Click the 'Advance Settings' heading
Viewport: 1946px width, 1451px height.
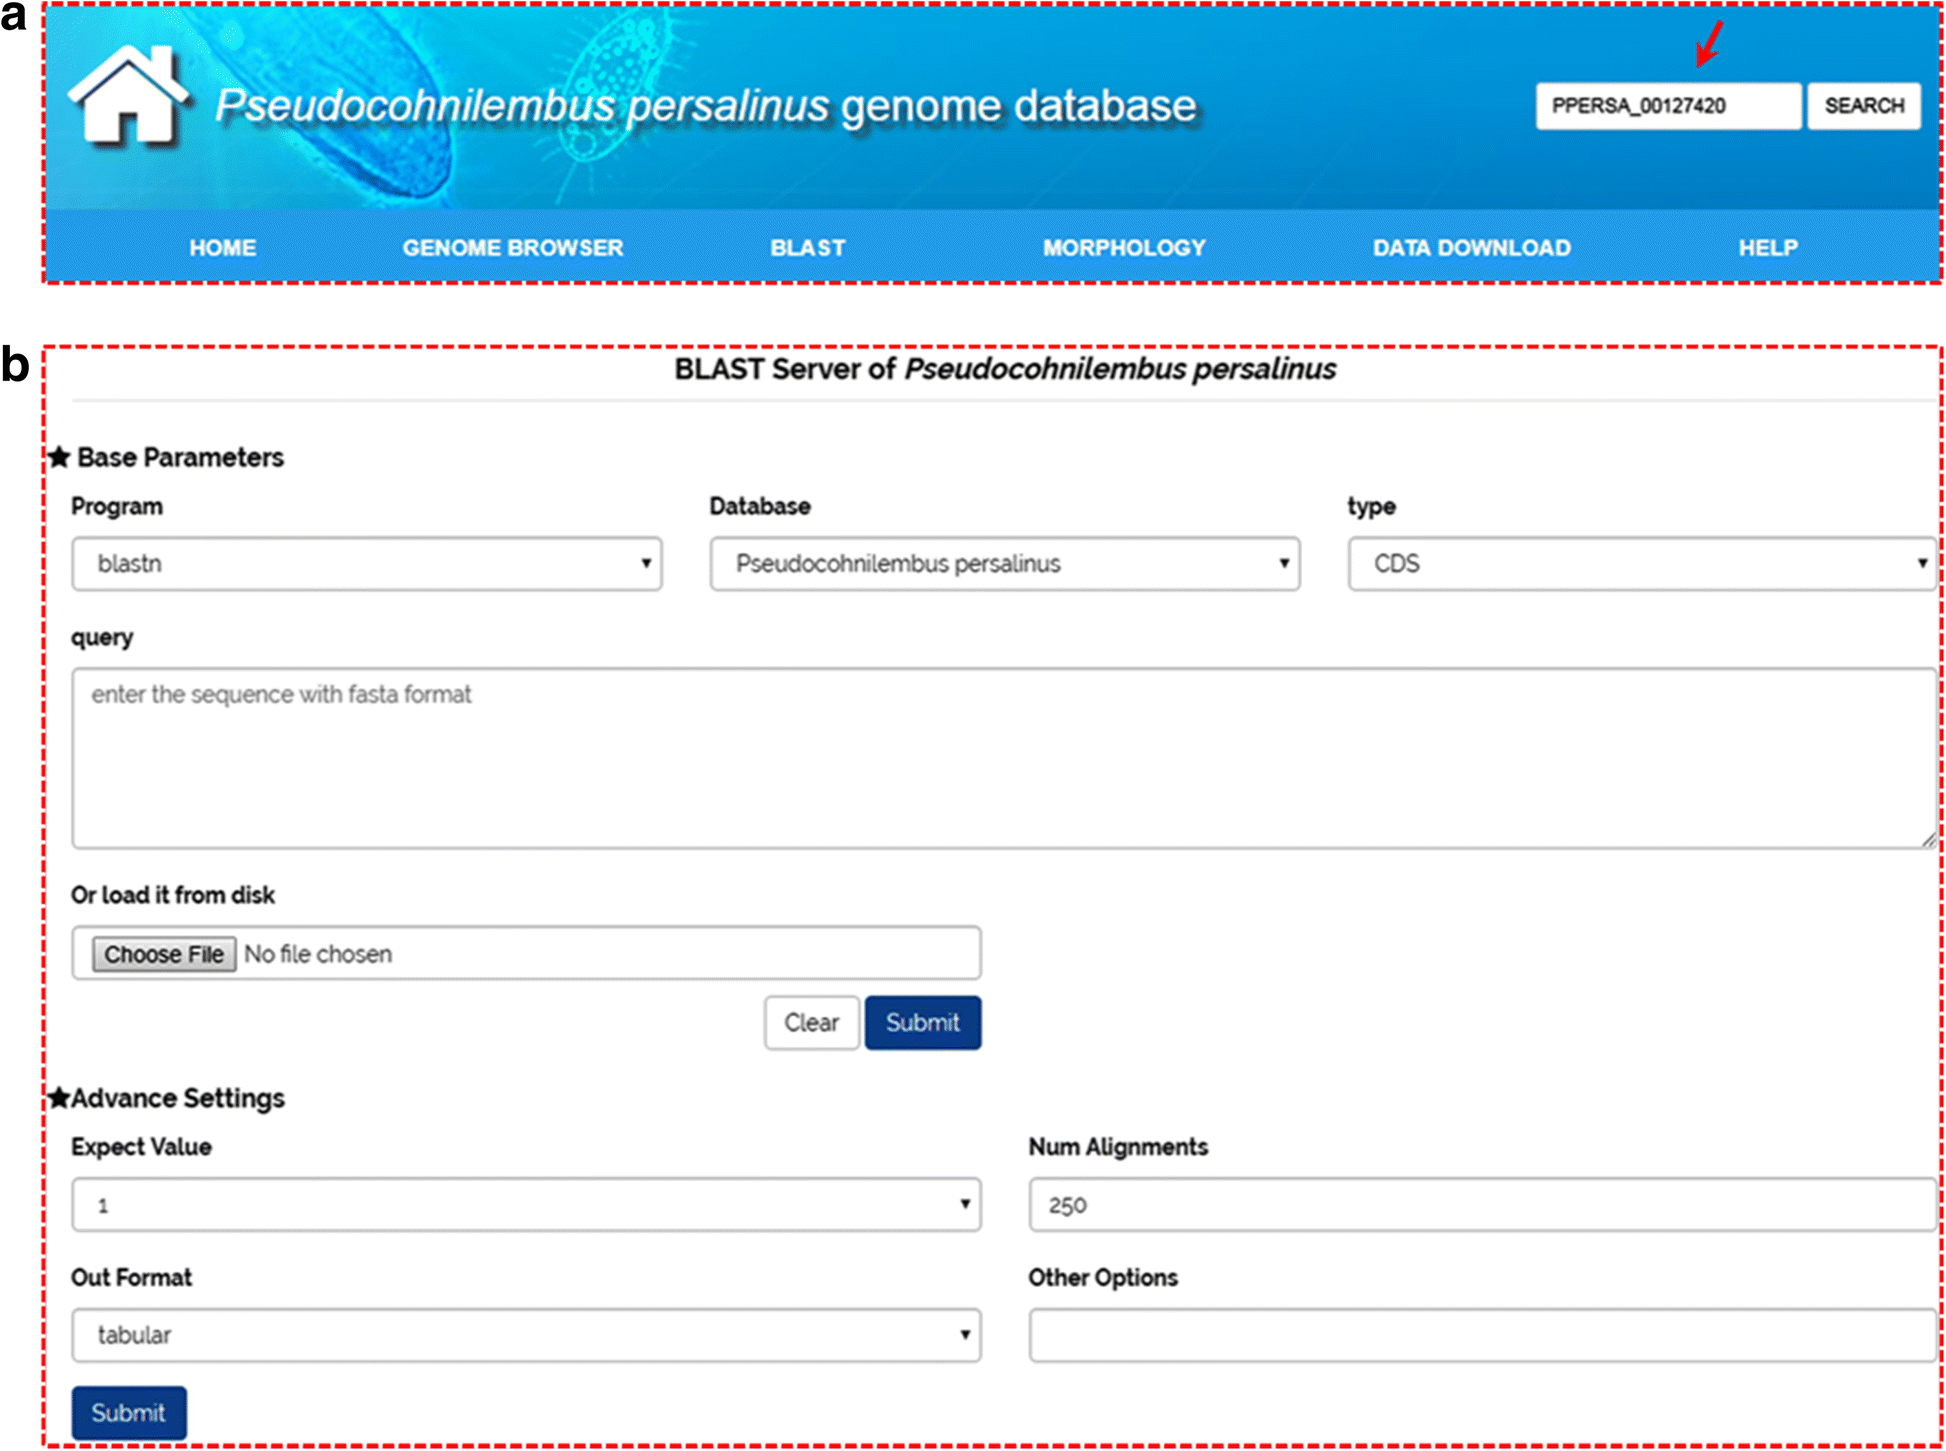(177, 1098)
